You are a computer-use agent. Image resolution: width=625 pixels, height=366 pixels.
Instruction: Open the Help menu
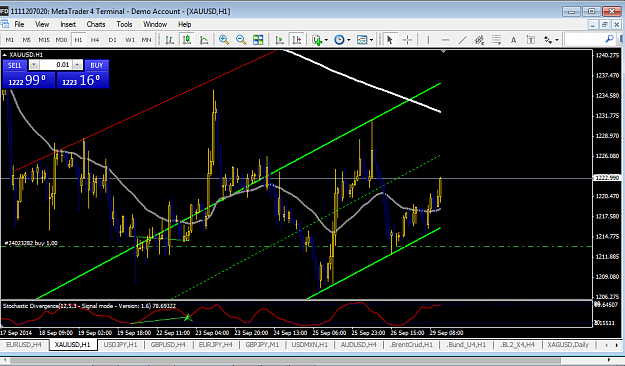184,24
